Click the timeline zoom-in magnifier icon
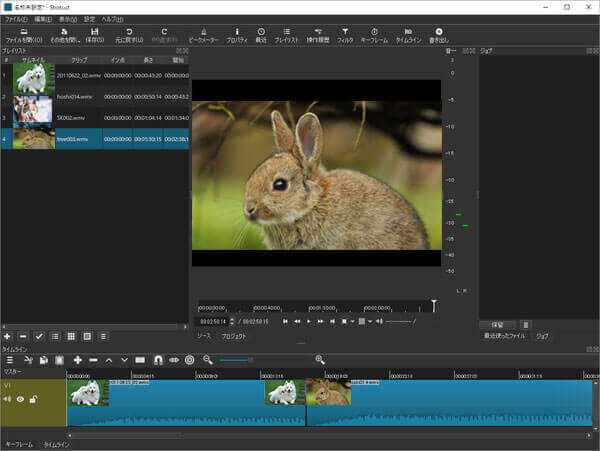Viewport: 600px width, 451px height. tap(320, 359)
